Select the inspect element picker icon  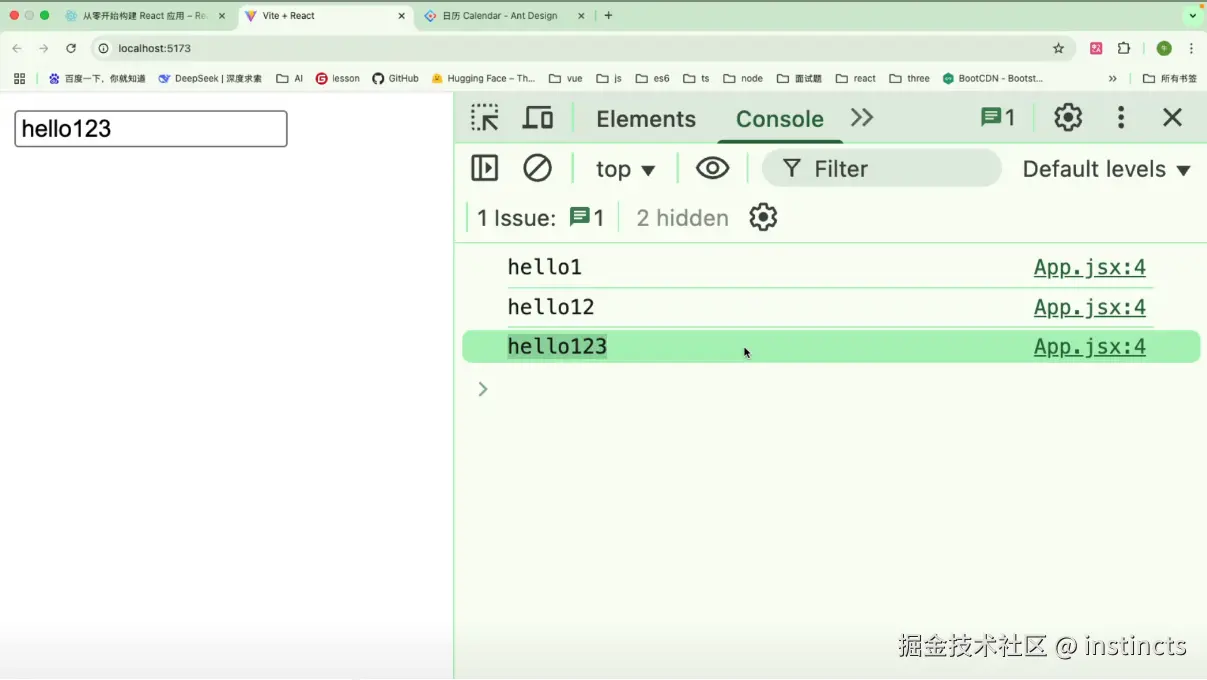click(x=485, y=118)
